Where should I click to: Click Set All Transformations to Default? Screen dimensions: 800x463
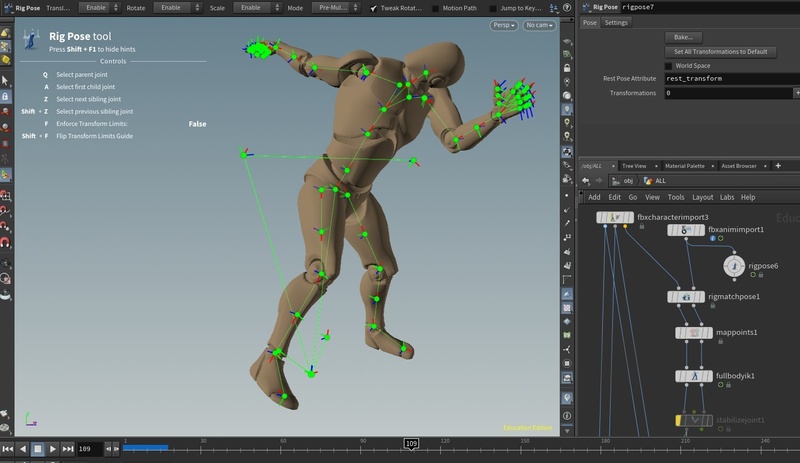pos(720,52)
